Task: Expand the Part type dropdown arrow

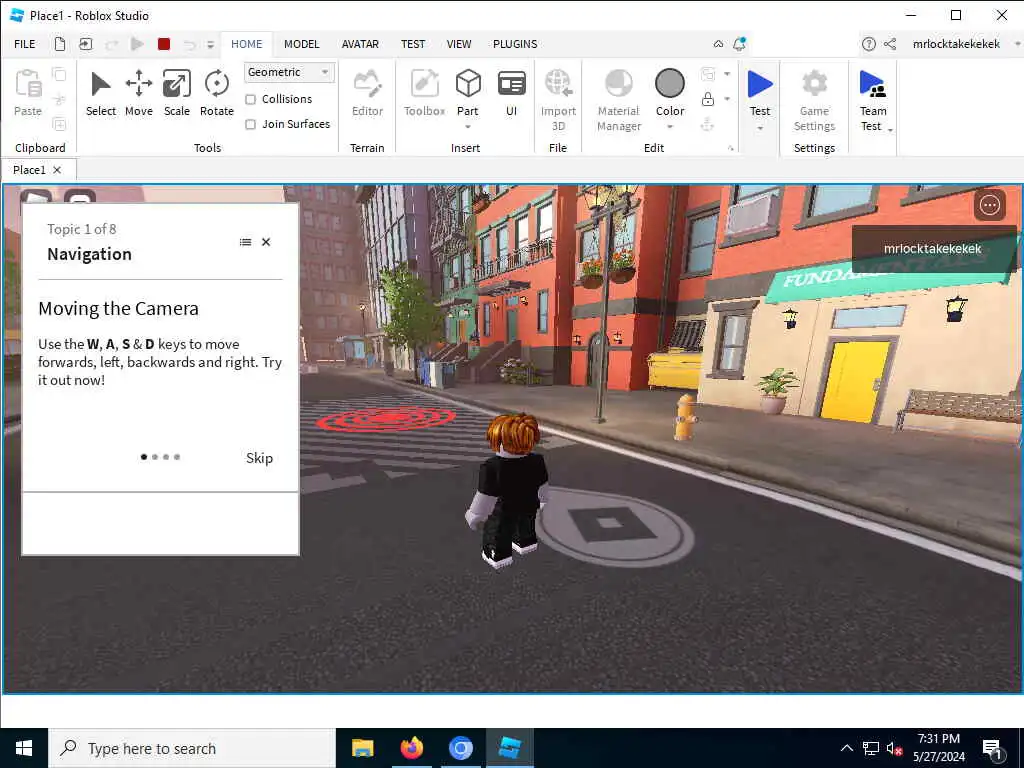Action: click(x=468, y=127)
